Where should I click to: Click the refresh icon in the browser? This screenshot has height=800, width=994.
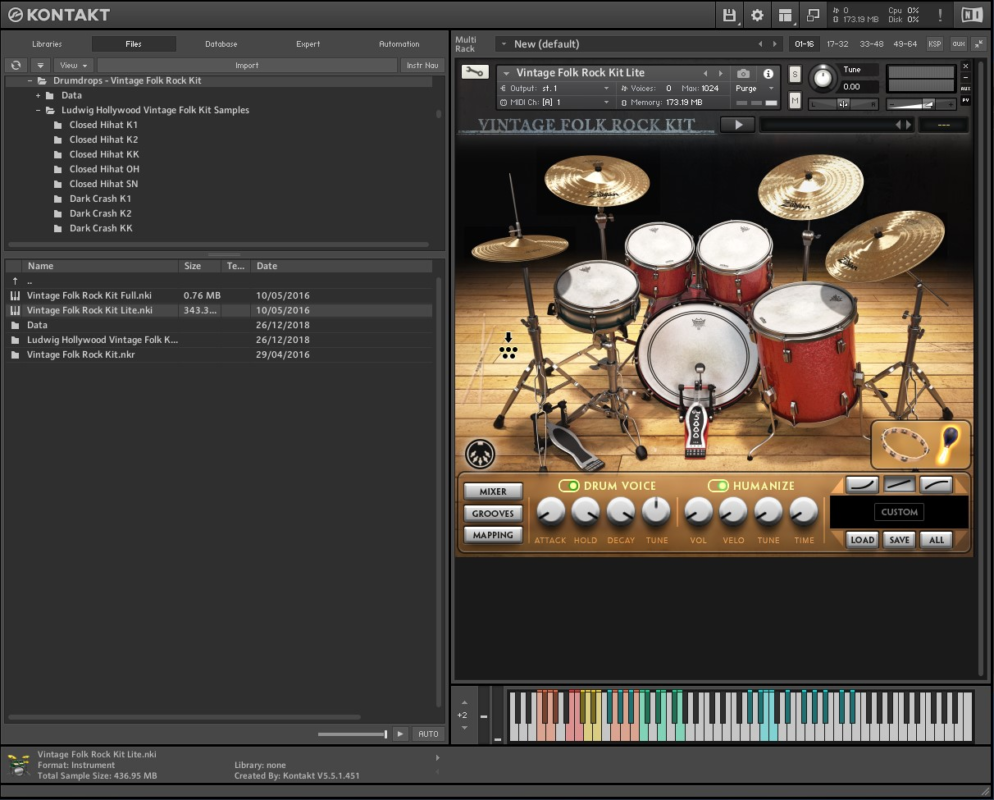coord(16,65)
